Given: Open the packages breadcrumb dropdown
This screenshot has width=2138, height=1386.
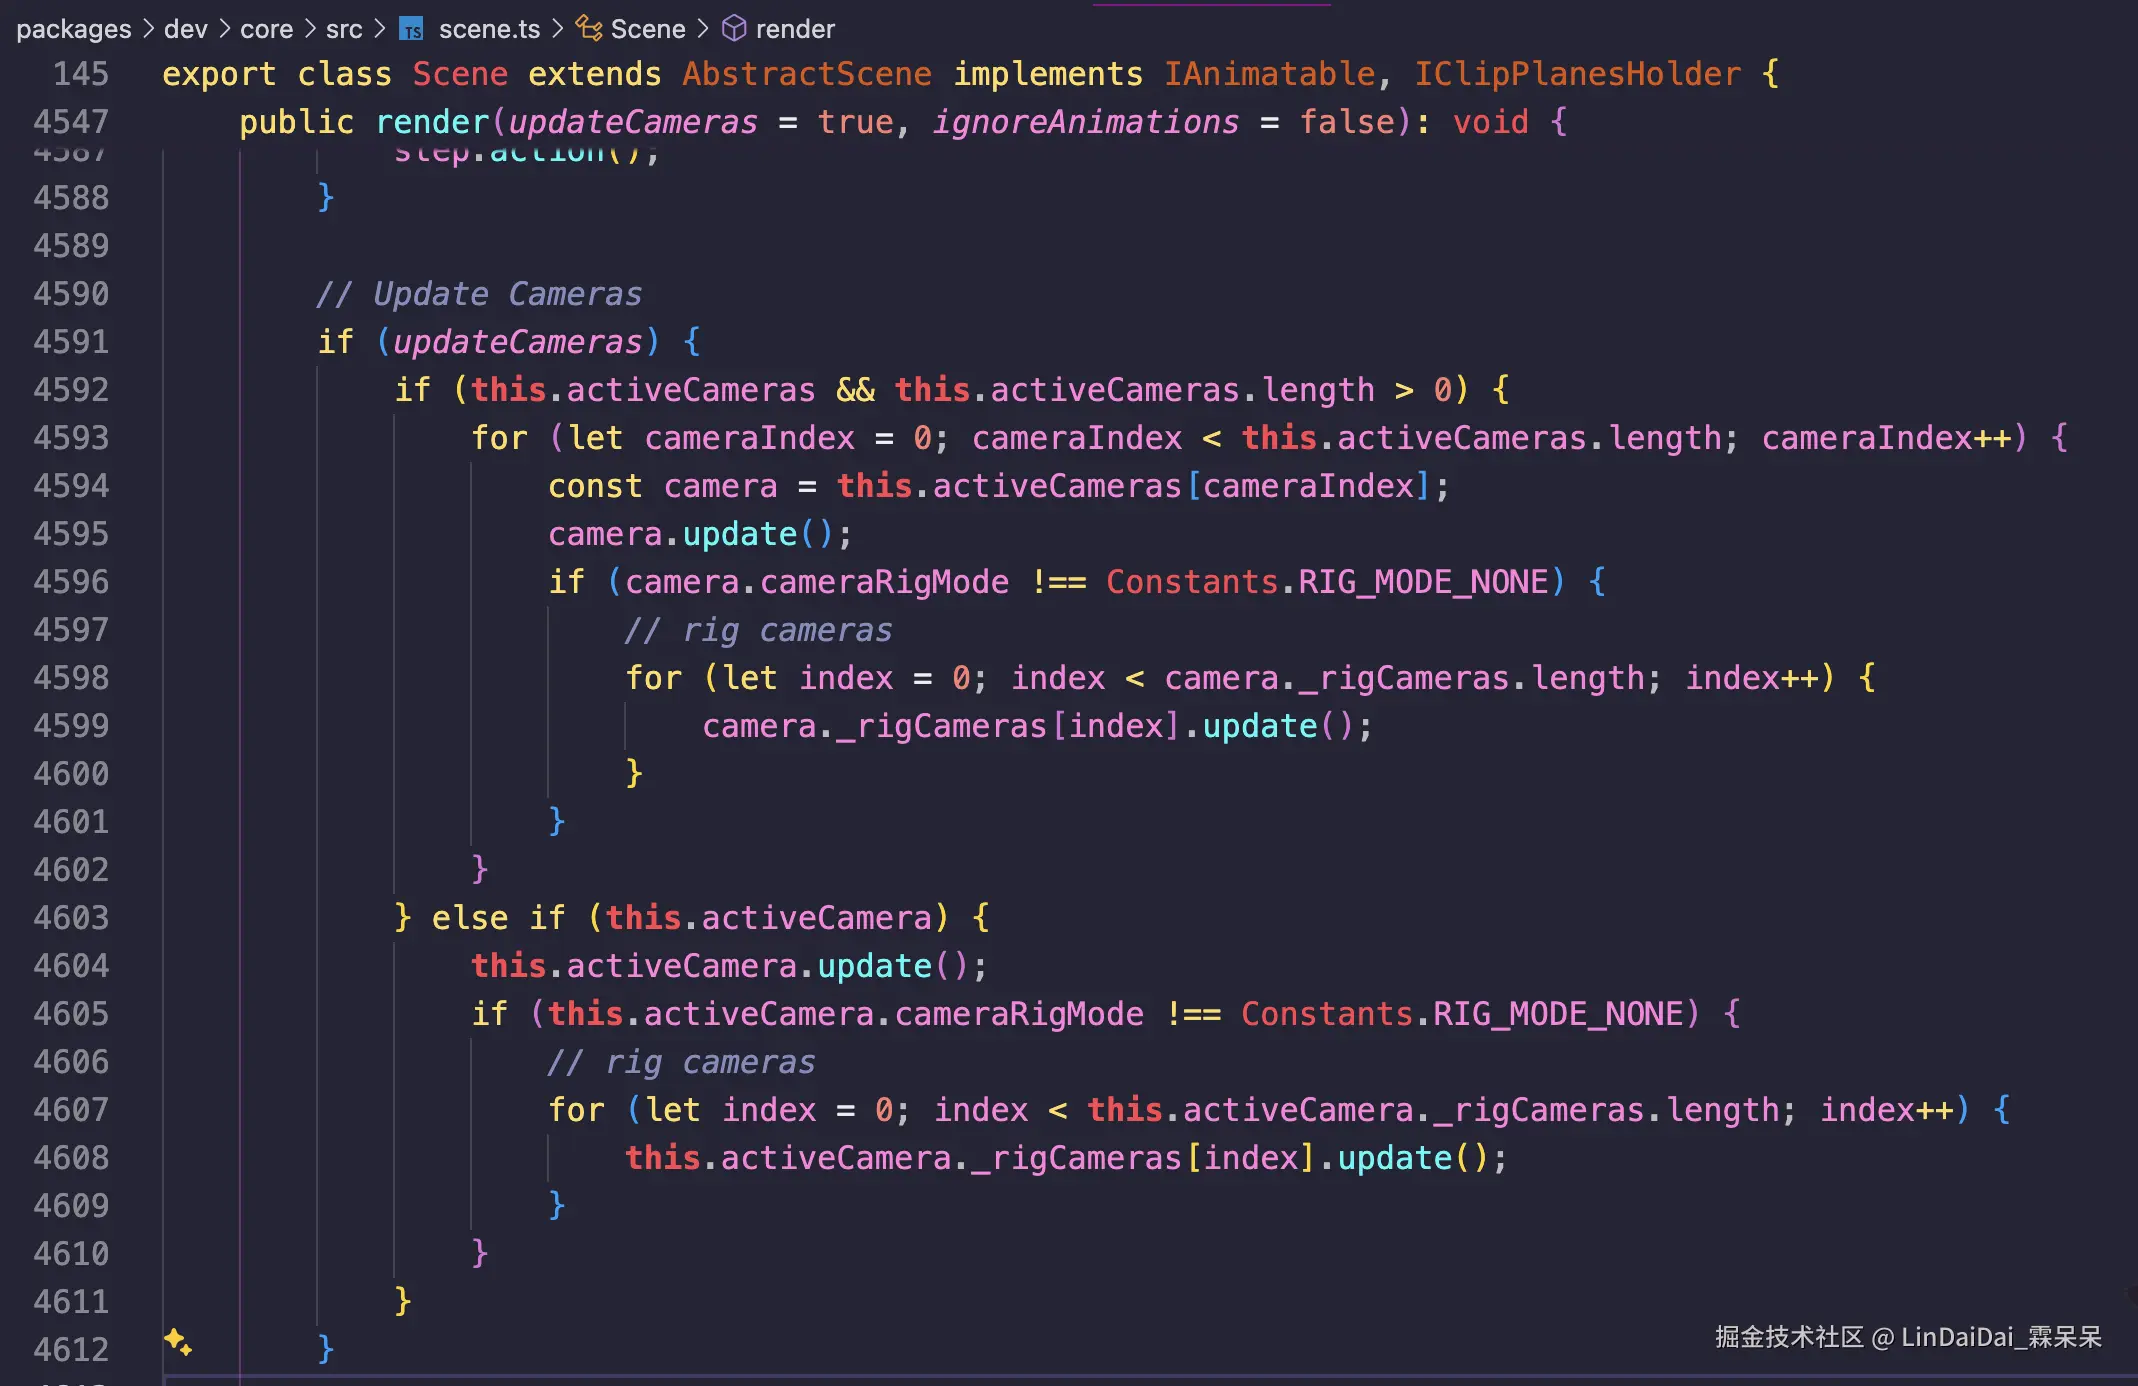Looking at the screenshot, I should pos(73,29).
